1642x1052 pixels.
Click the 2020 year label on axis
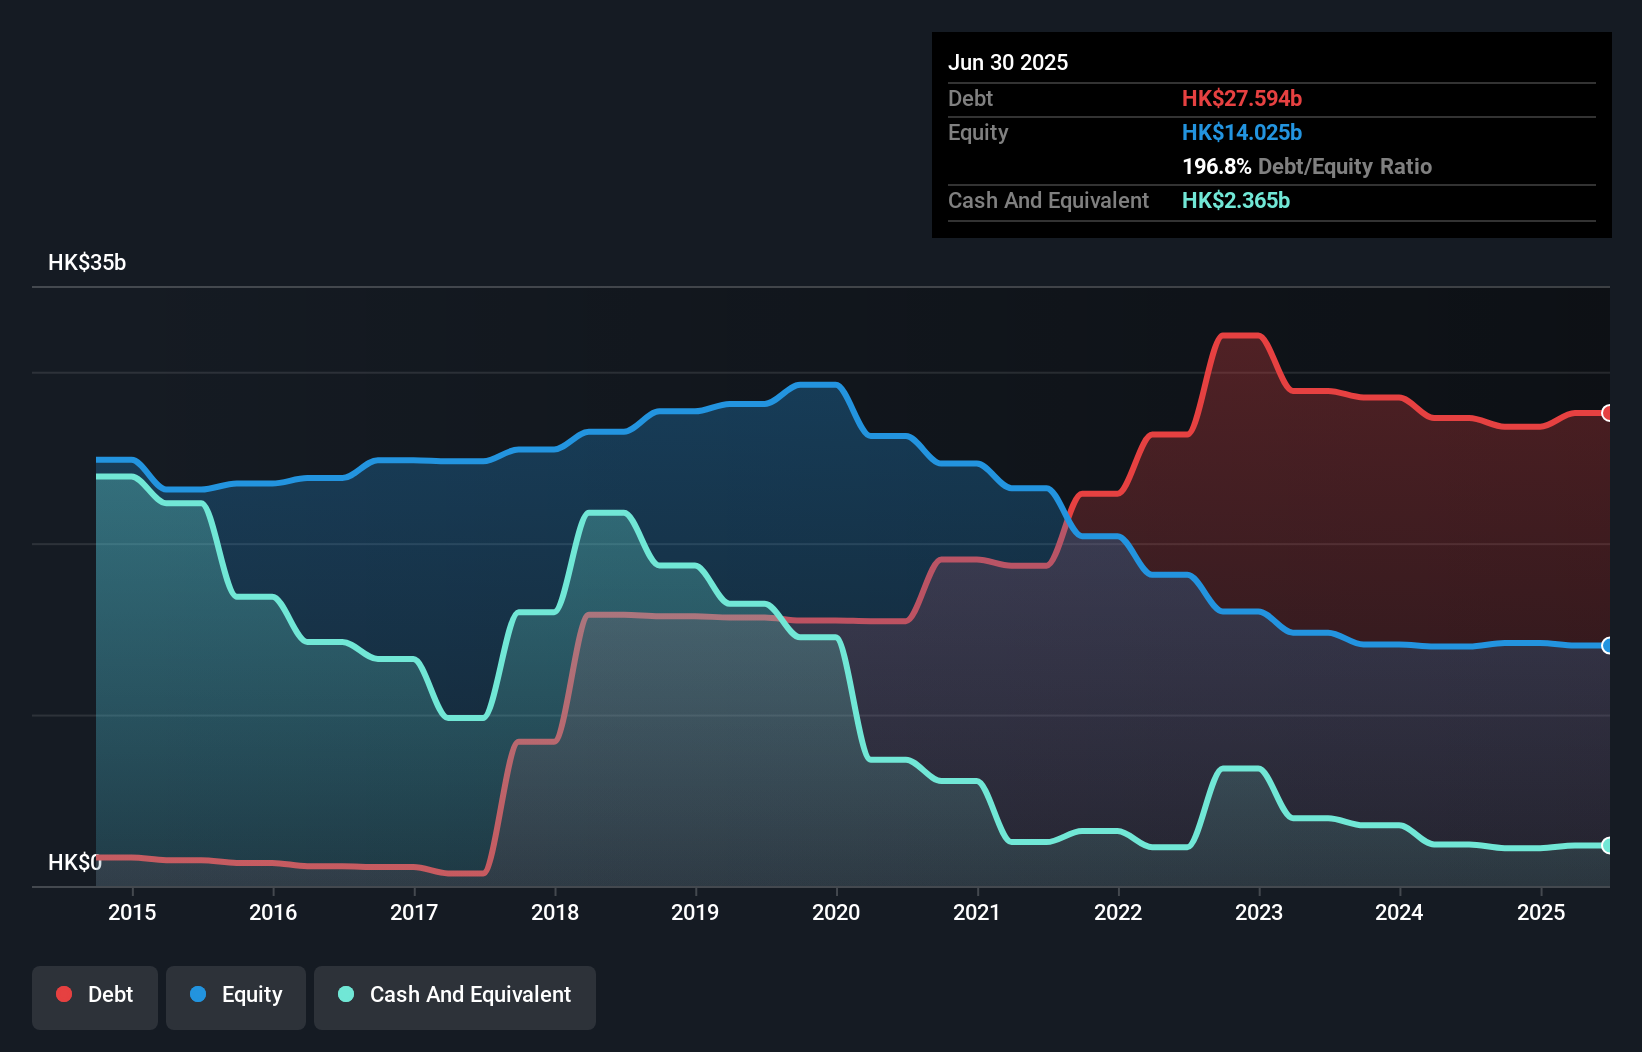(837, 912)
